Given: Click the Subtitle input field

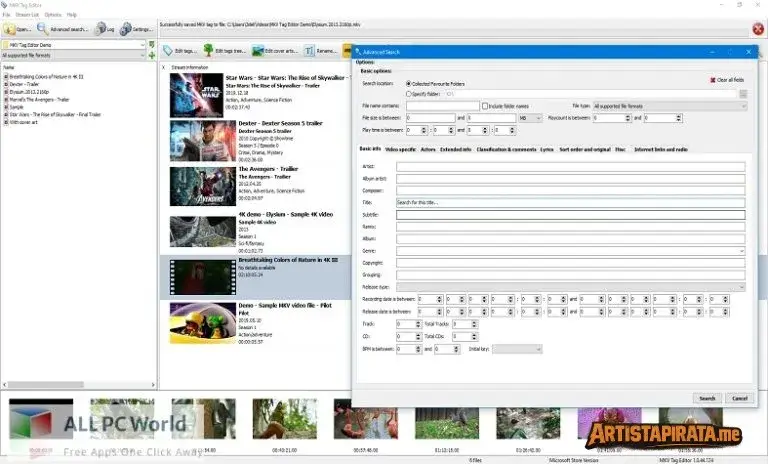Looking at the screenshot, I should click(x=571, y=215).
